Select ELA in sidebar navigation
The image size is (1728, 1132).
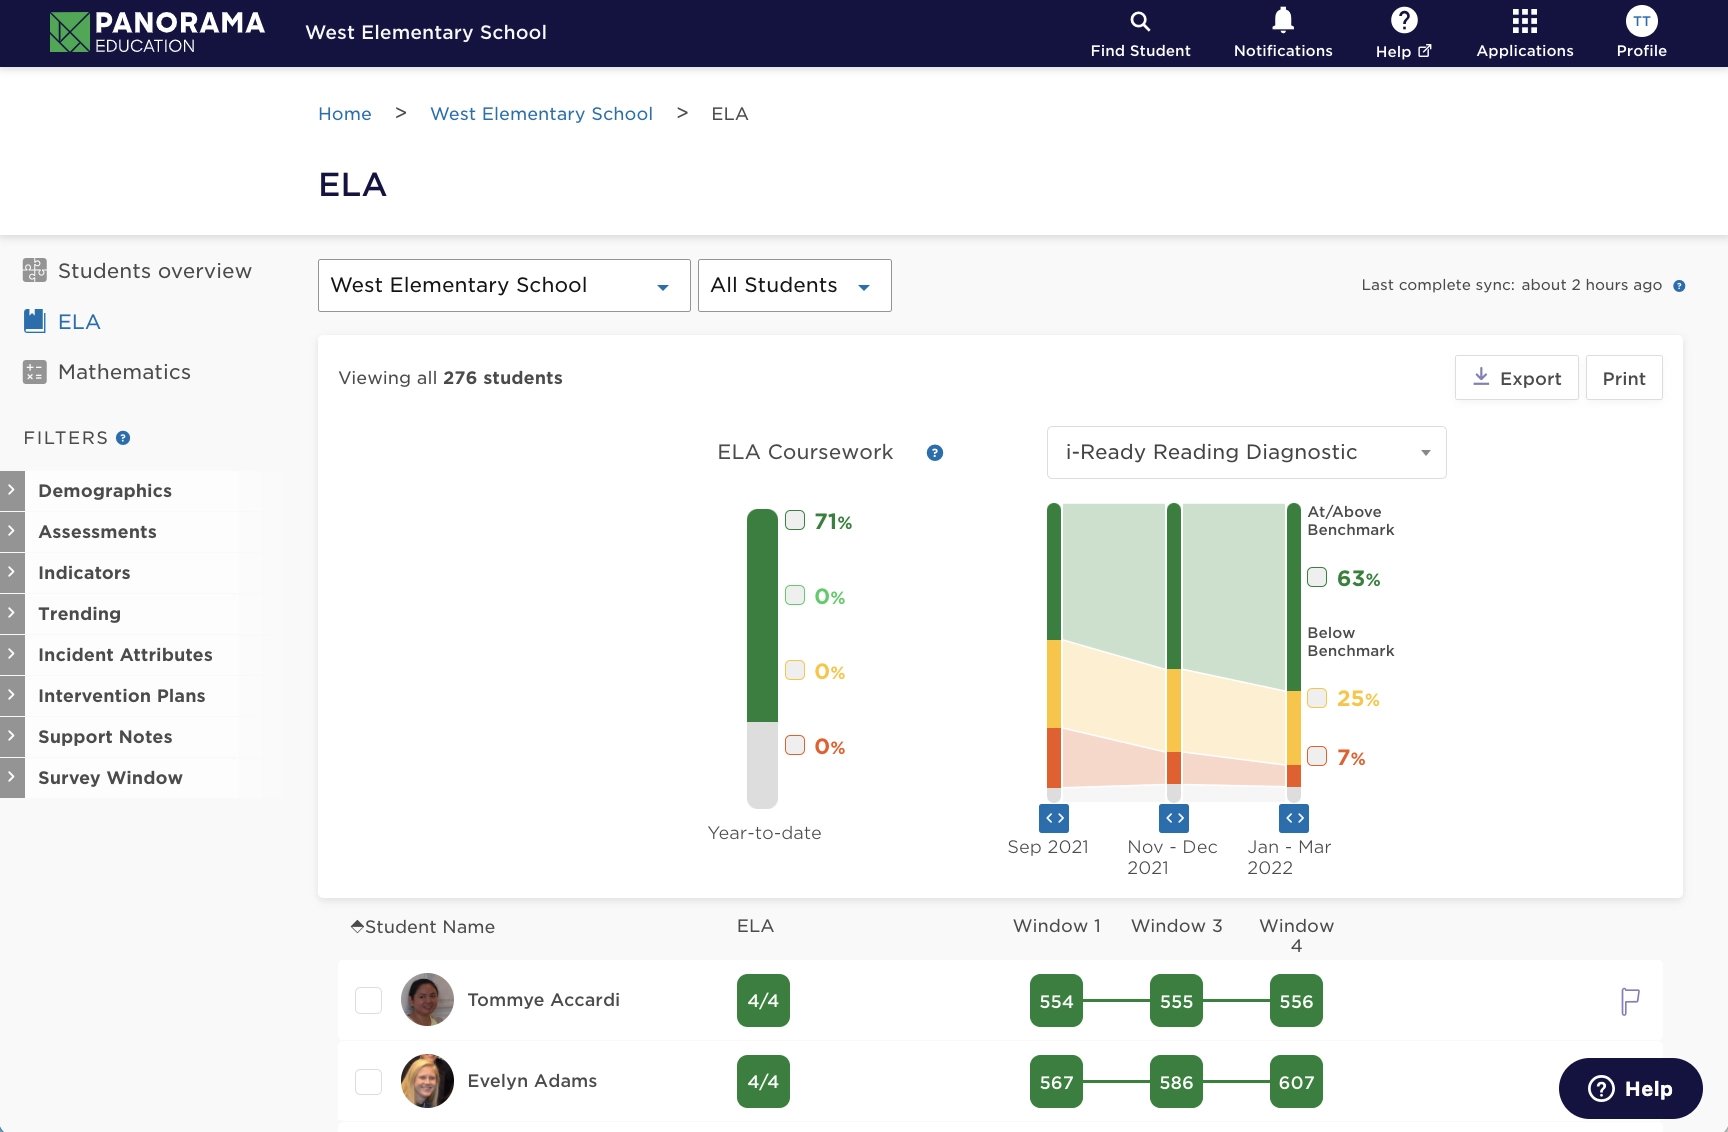pos(79,322)
